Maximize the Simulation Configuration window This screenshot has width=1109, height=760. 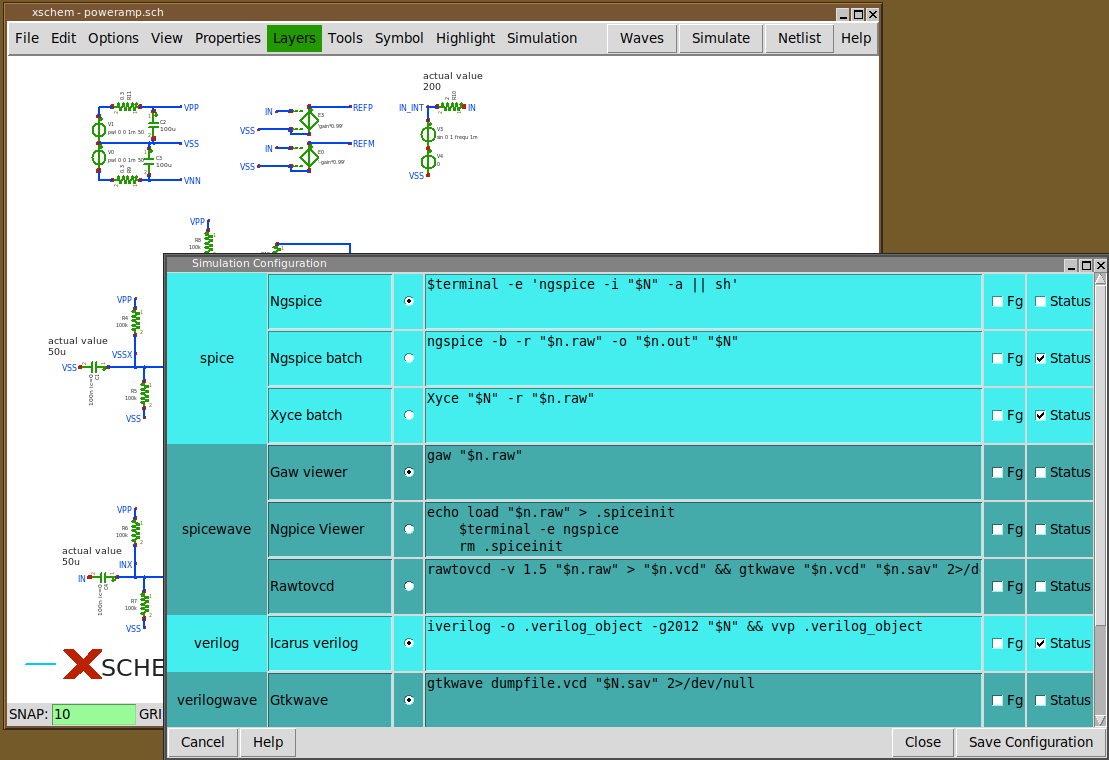click(1086, 264)
